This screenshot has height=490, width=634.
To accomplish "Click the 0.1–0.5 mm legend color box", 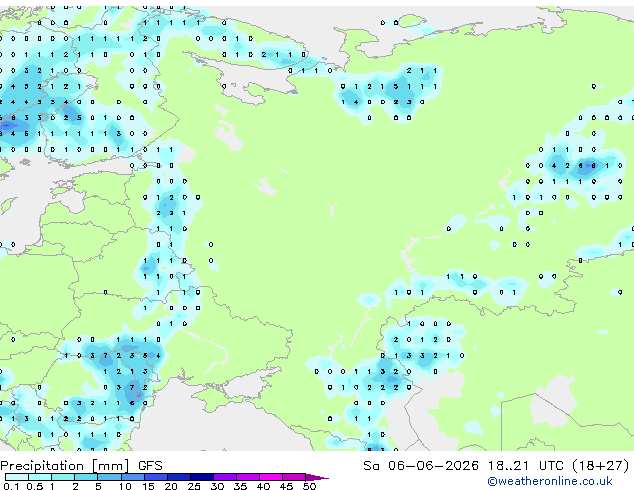I will [x=17, y=477].
